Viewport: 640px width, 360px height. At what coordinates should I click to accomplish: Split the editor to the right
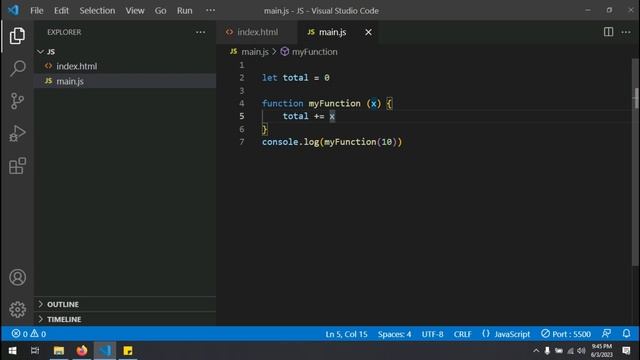pos(608,32)
